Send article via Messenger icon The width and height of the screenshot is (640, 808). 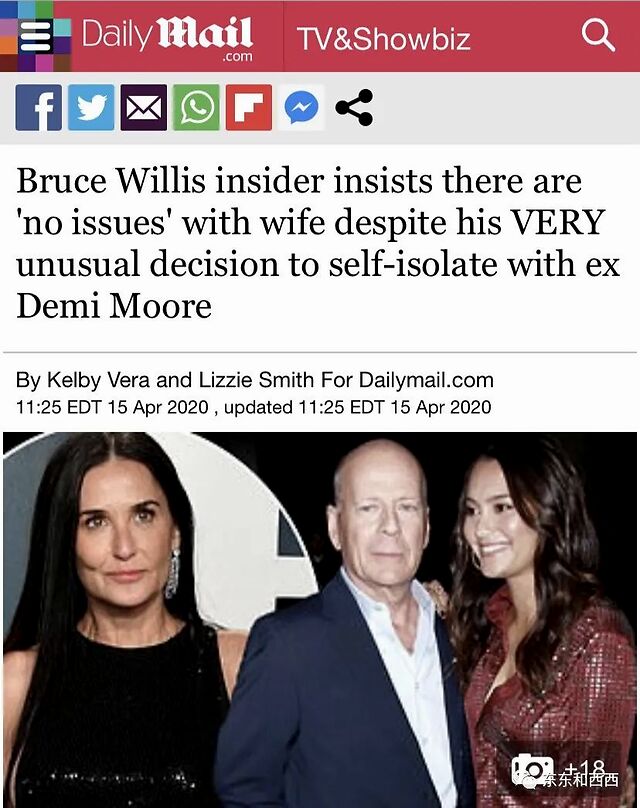click(301, 107)
